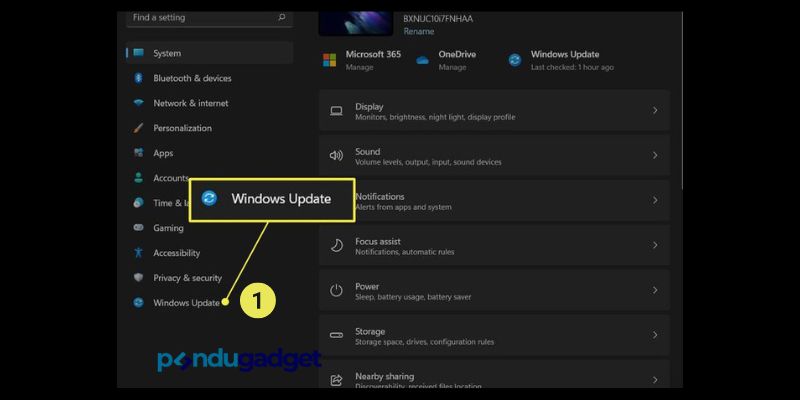Click Manage under OneDrive

[452, 67]
